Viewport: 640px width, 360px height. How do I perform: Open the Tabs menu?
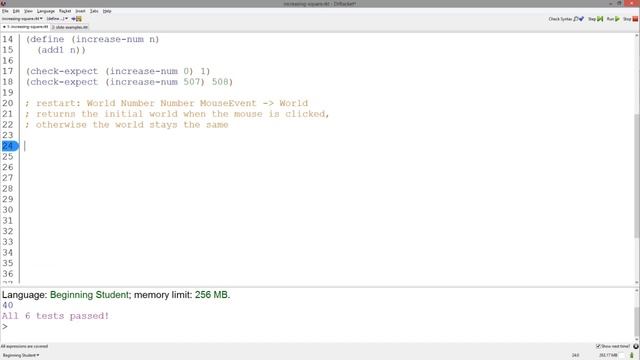(x=94, y=11)
